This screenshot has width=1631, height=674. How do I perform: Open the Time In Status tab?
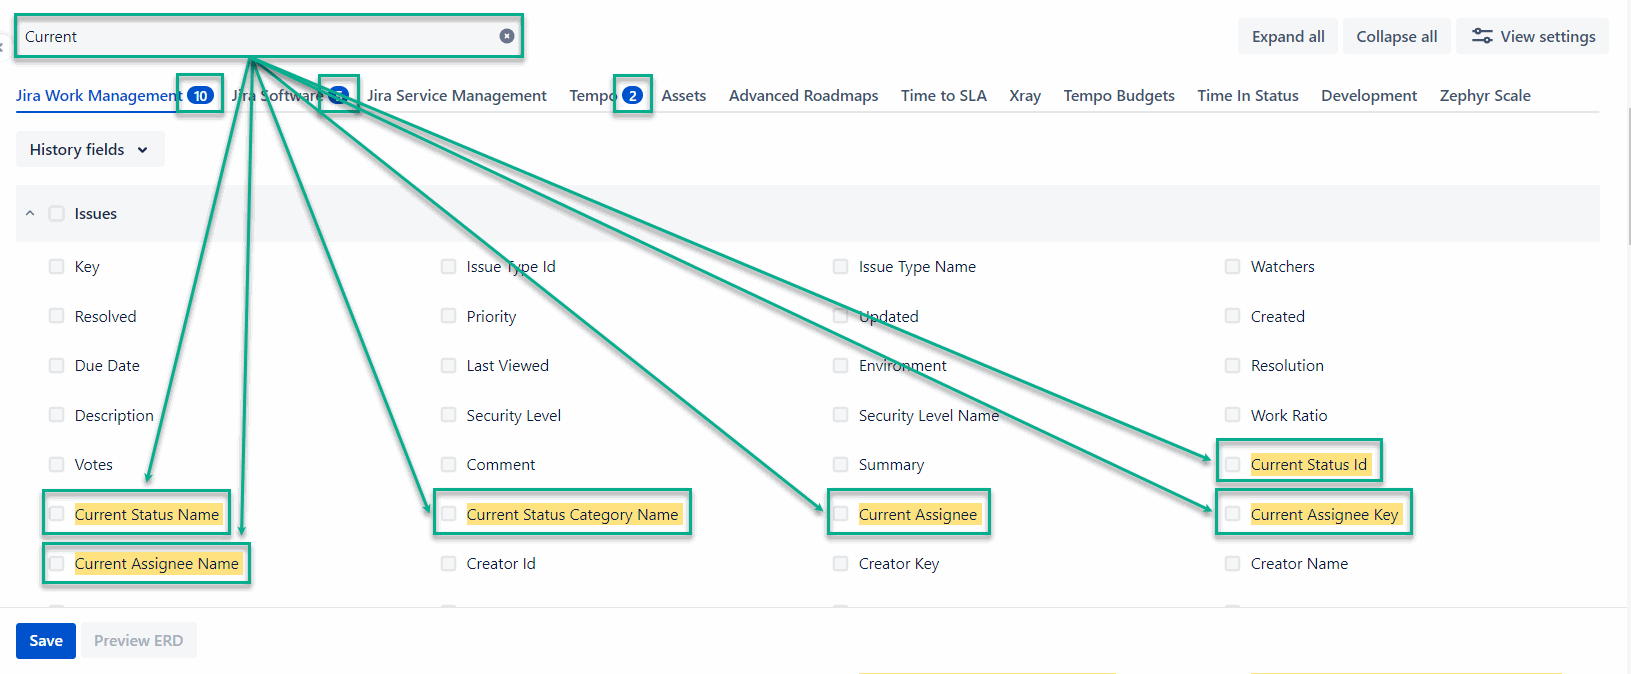1247,95
